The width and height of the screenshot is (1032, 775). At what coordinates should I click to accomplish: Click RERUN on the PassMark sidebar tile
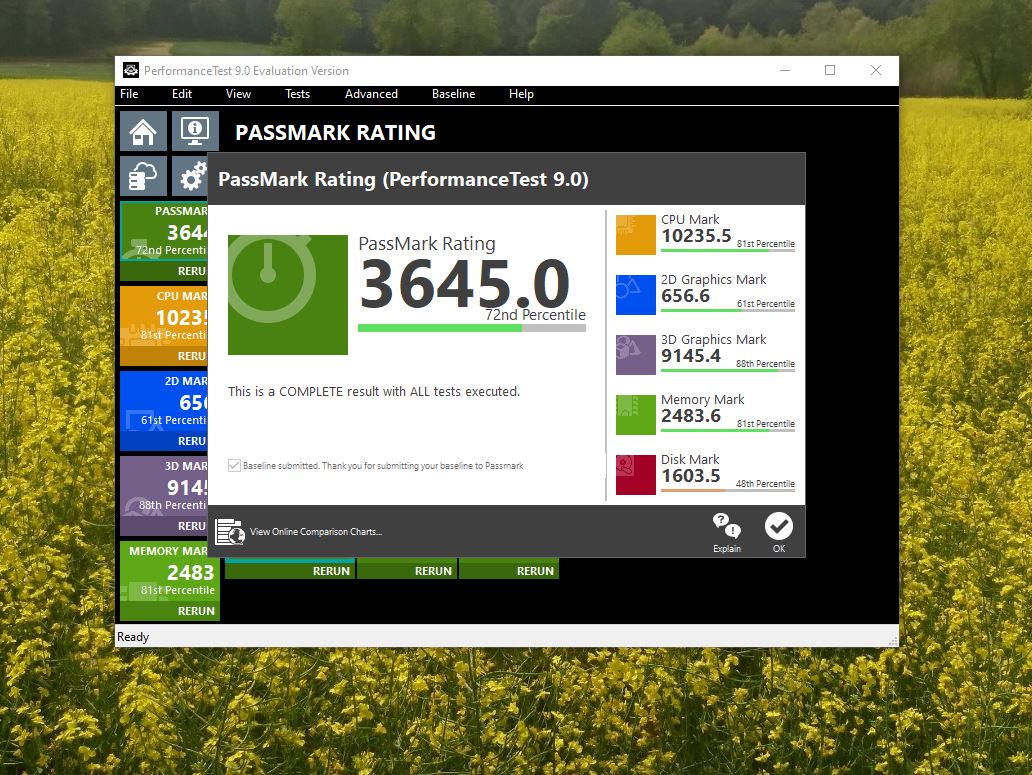(165, 271)
